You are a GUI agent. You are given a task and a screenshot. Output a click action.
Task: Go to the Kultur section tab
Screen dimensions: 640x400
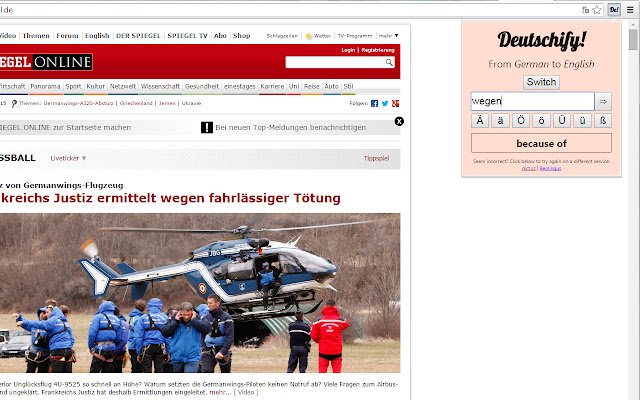pyautogui.click(x=96, y=86)
